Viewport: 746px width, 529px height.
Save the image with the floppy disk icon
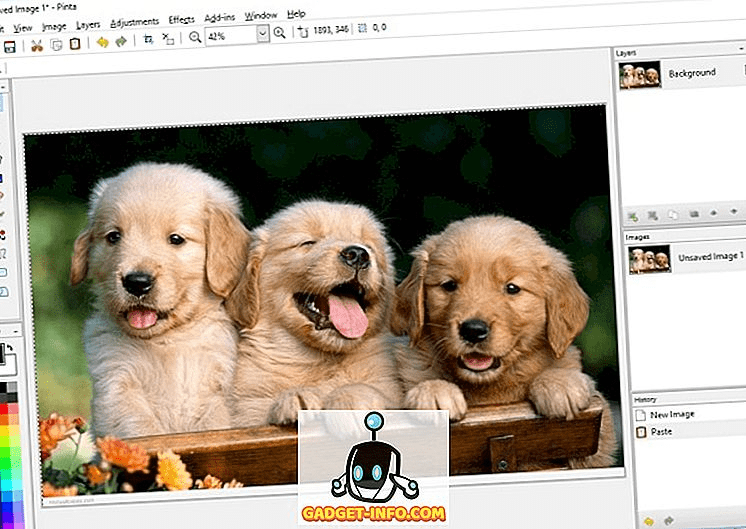click(10, 47)
